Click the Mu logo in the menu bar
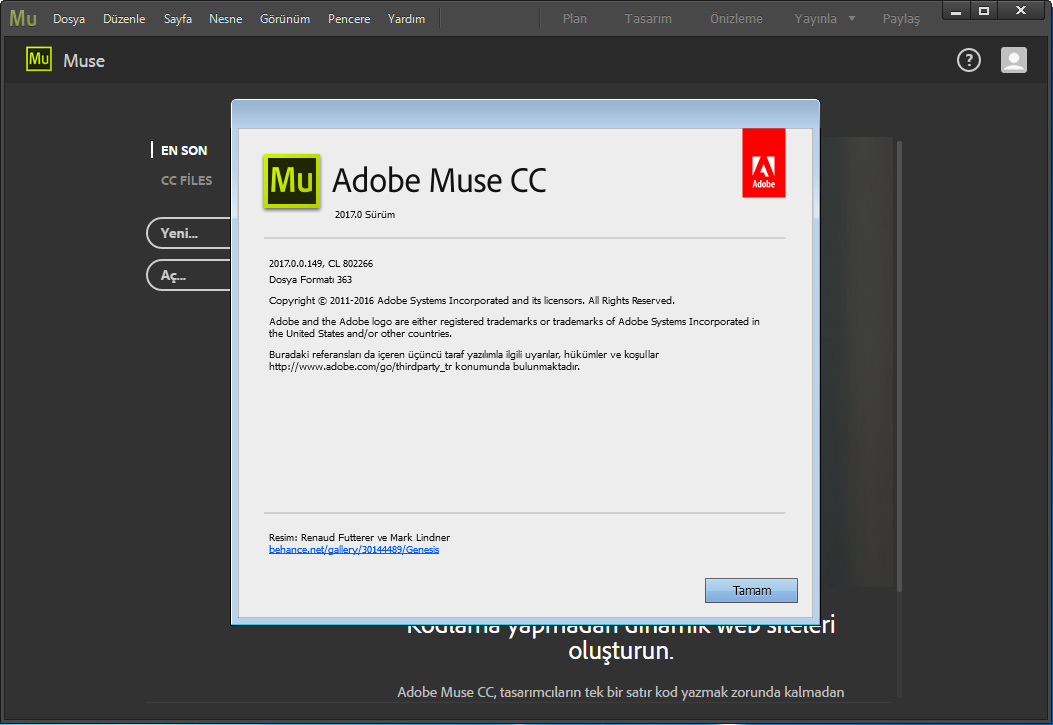 23,18
